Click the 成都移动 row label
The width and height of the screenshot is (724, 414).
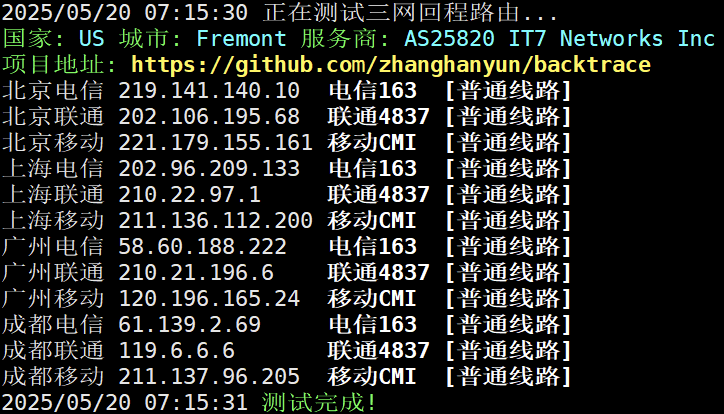pos(53,377)
